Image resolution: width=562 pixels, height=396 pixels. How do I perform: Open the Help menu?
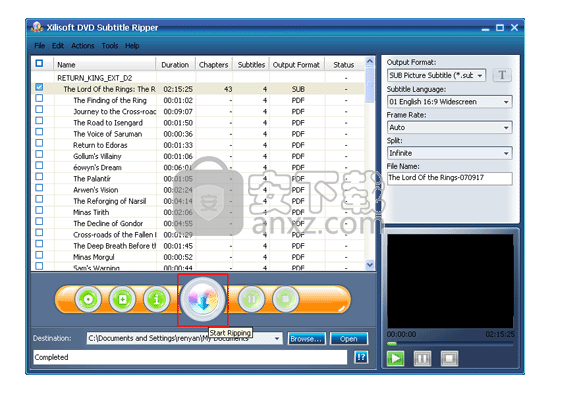pyautogui.click(x=132, y=46)
